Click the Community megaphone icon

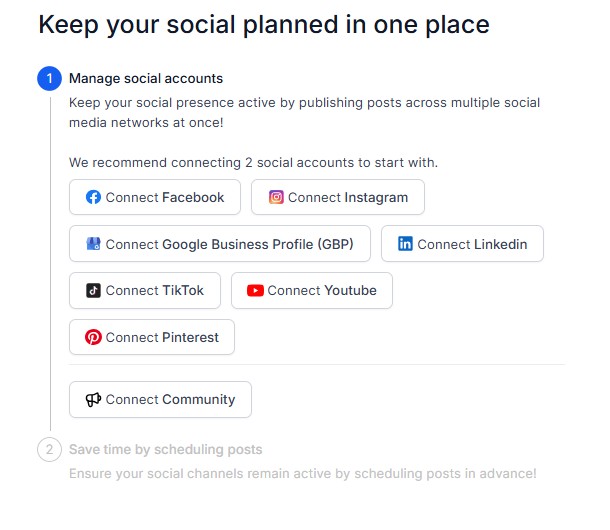click(x=93, y=399)
